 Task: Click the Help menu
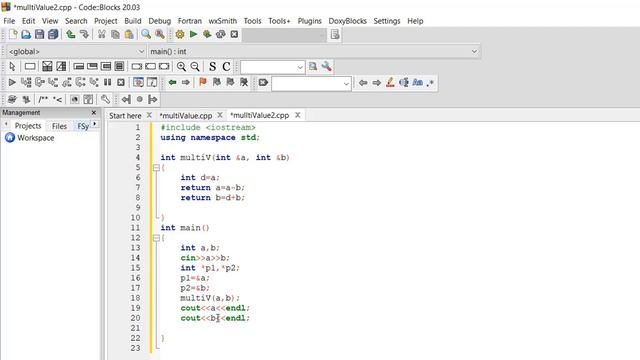pyautogui.click(x=415, y=21)
